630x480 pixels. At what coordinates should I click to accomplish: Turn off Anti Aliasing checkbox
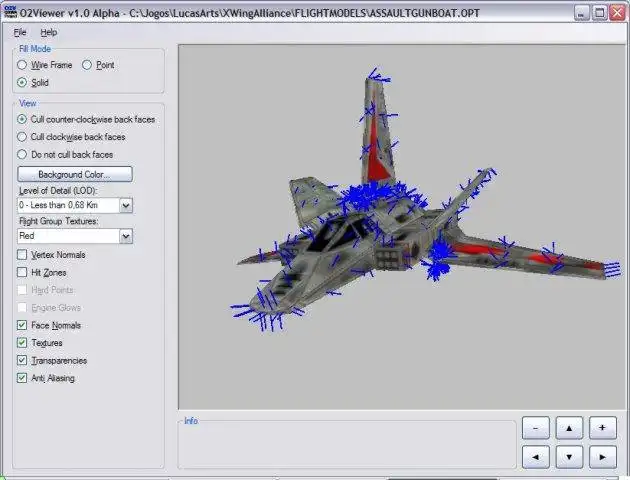[x=22, y=378]
